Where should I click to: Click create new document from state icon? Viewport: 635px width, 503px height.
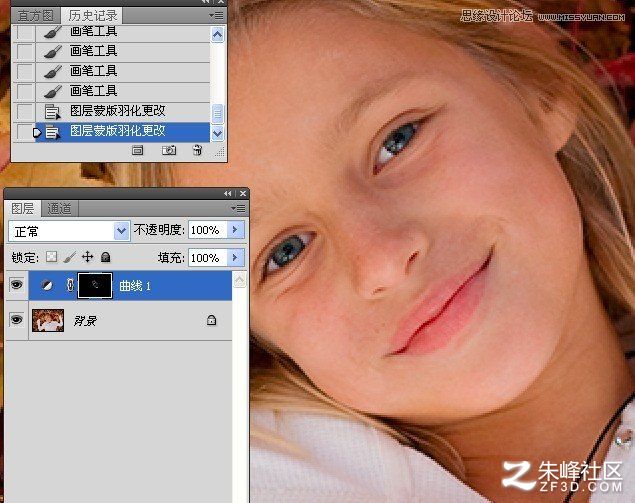coord(138,151)
